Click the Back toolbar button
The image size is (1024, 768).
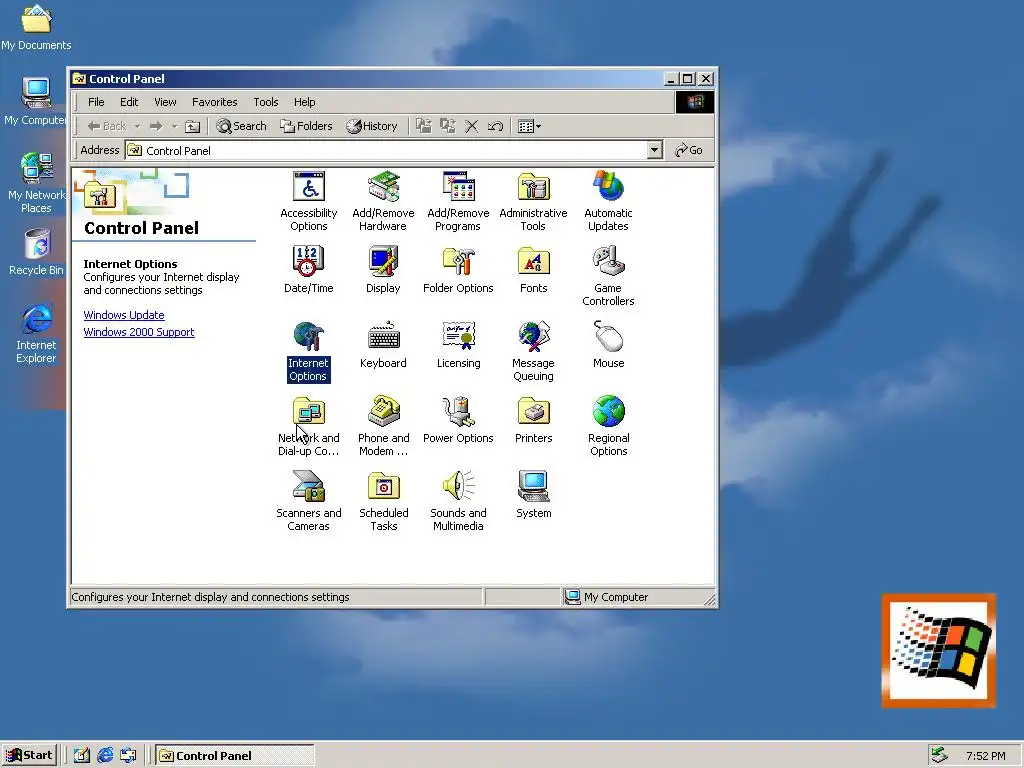point(106,126)
